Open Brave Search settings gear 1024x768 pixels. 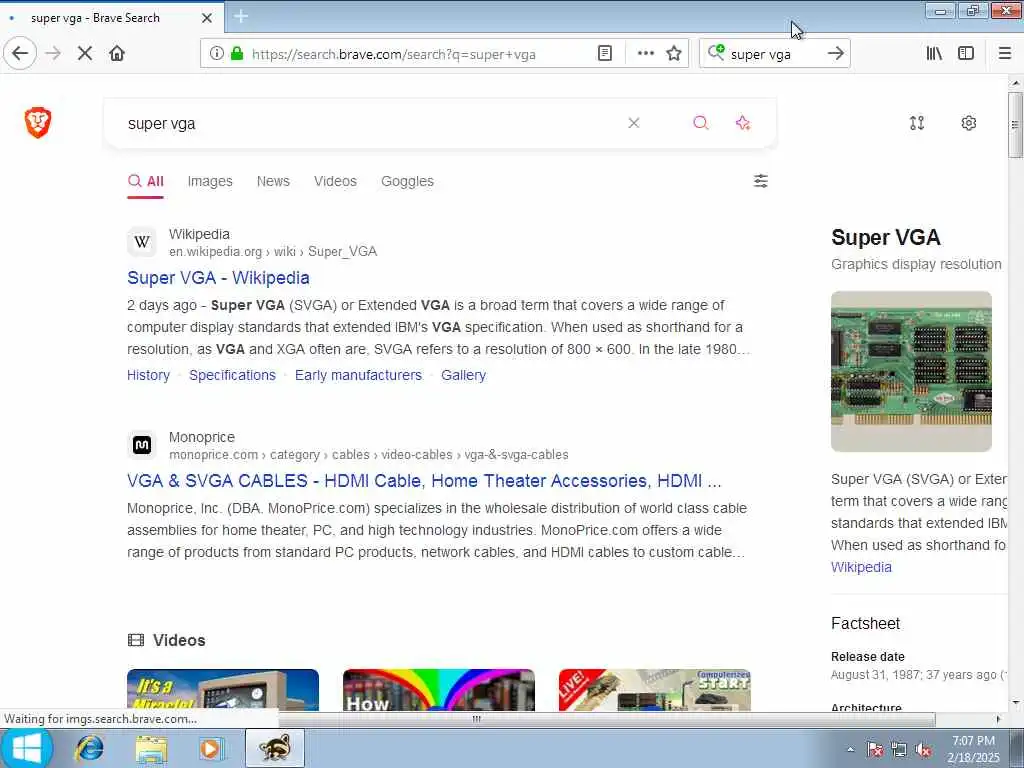click(x=968, y=123)
